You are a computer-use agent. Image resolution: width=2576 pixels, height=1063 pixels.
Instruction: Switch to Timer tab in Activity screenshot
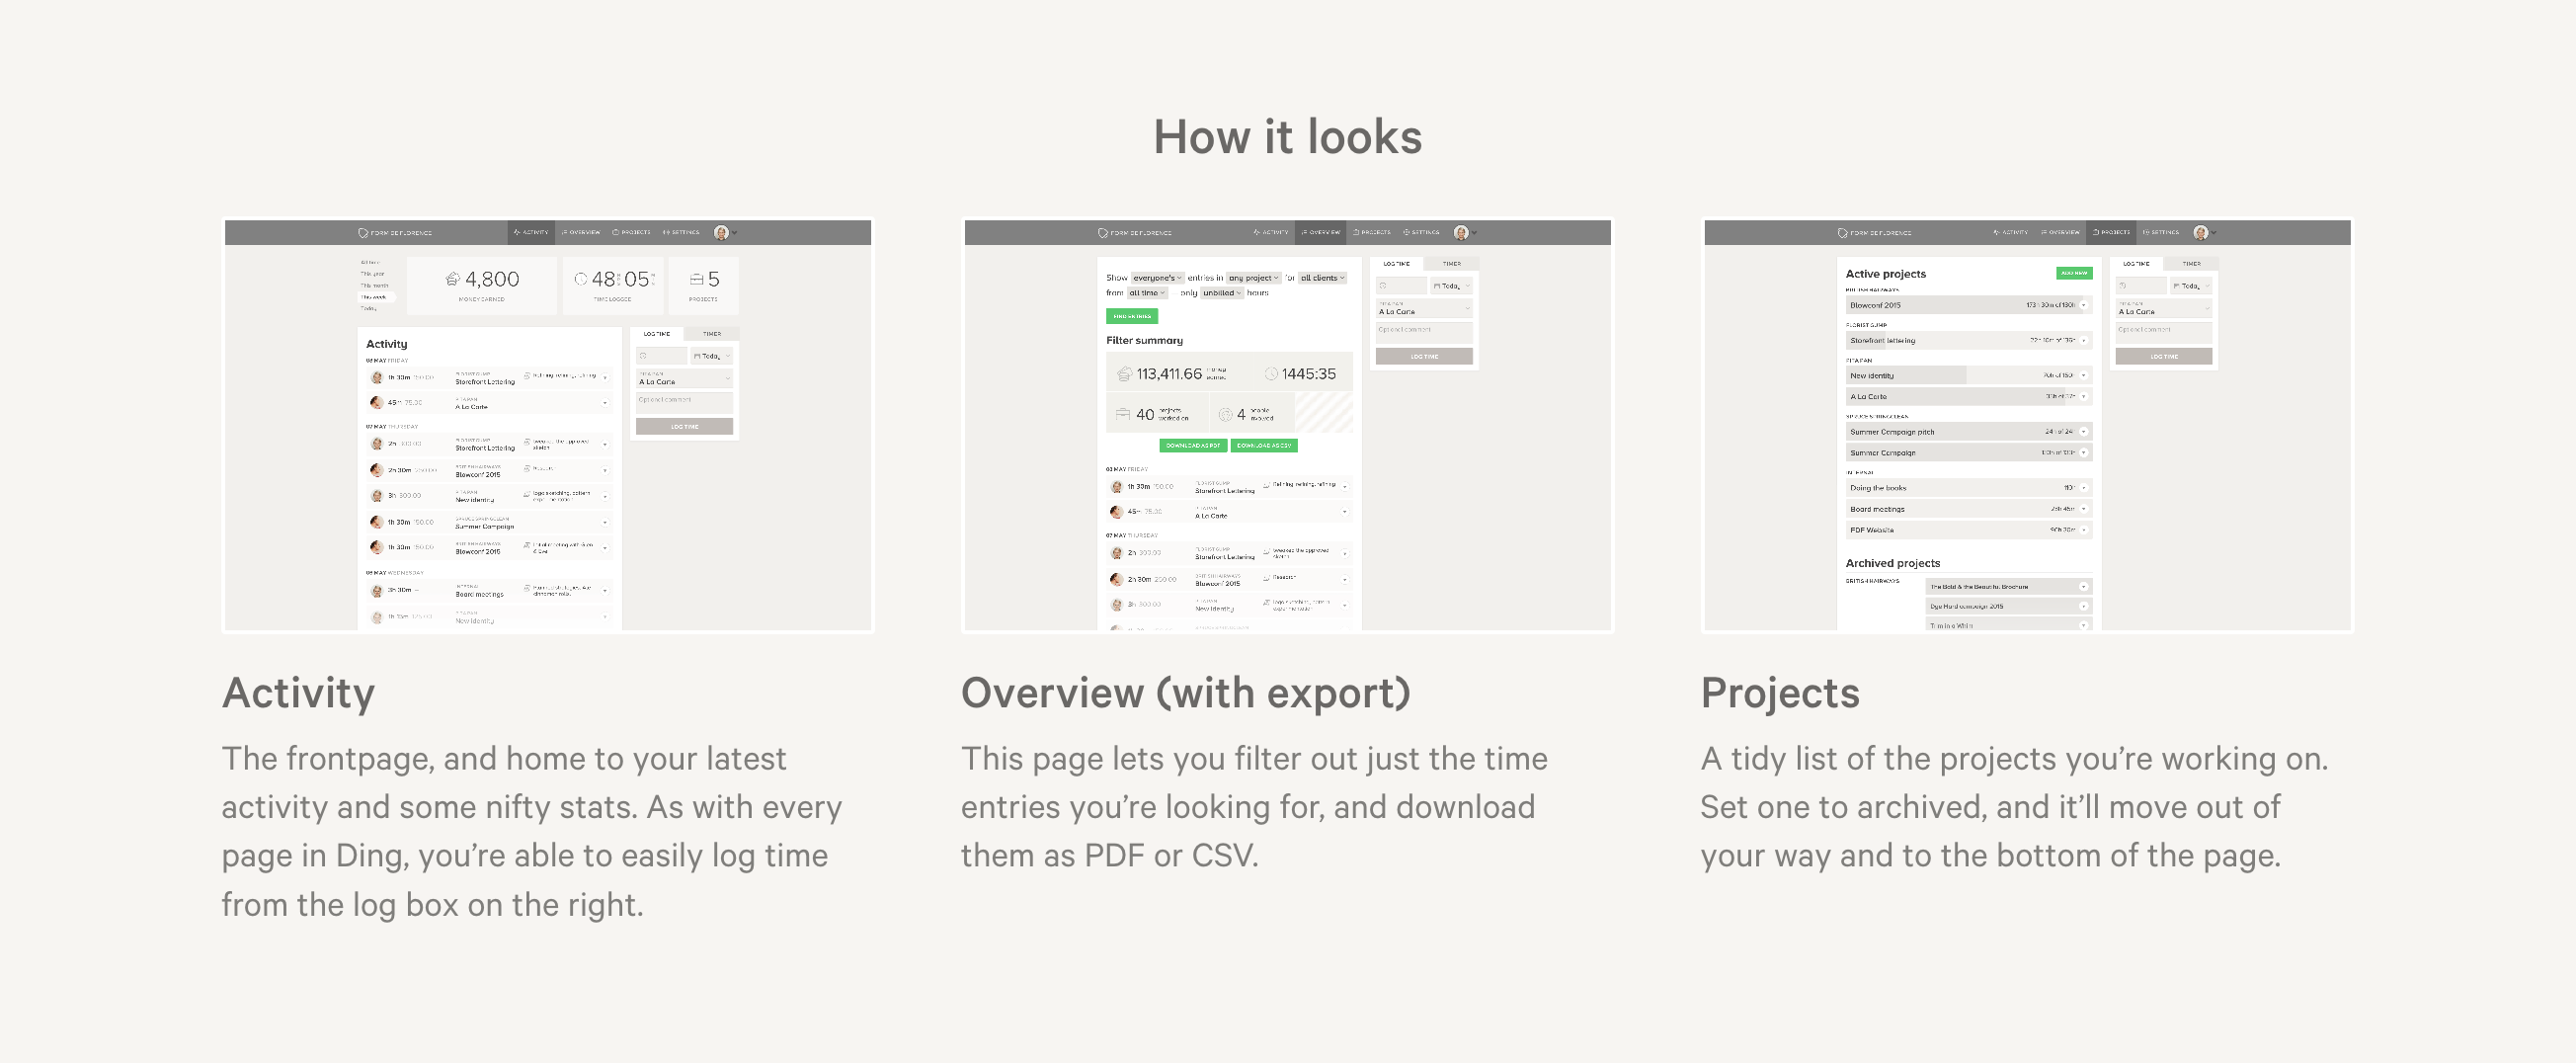tap(712, 334)
